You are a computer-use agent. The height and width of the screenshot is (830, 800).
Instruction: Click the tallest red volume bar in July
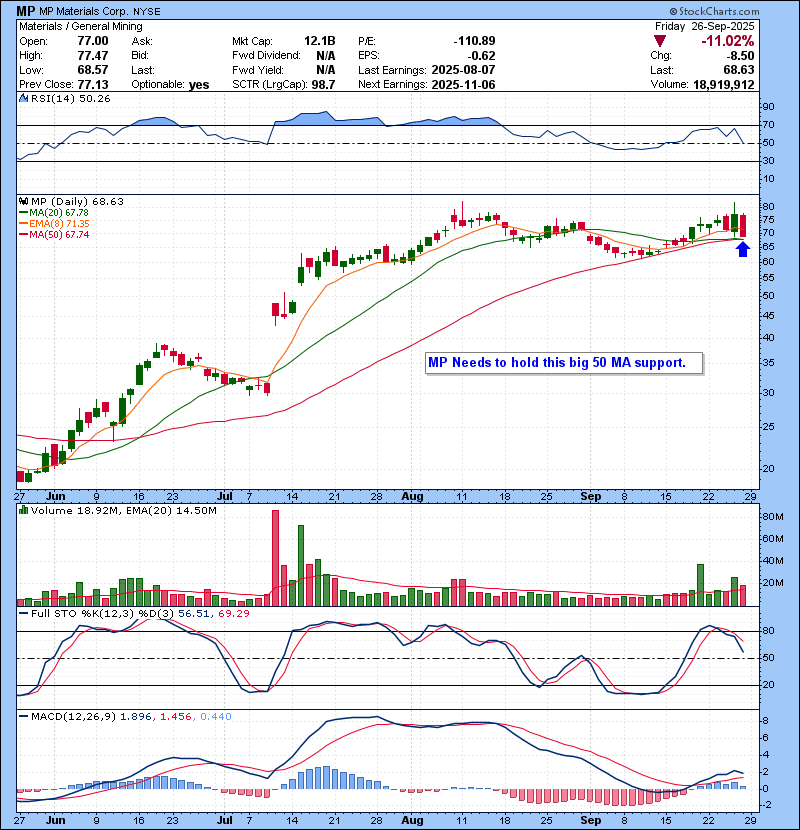tap(275, 558)
